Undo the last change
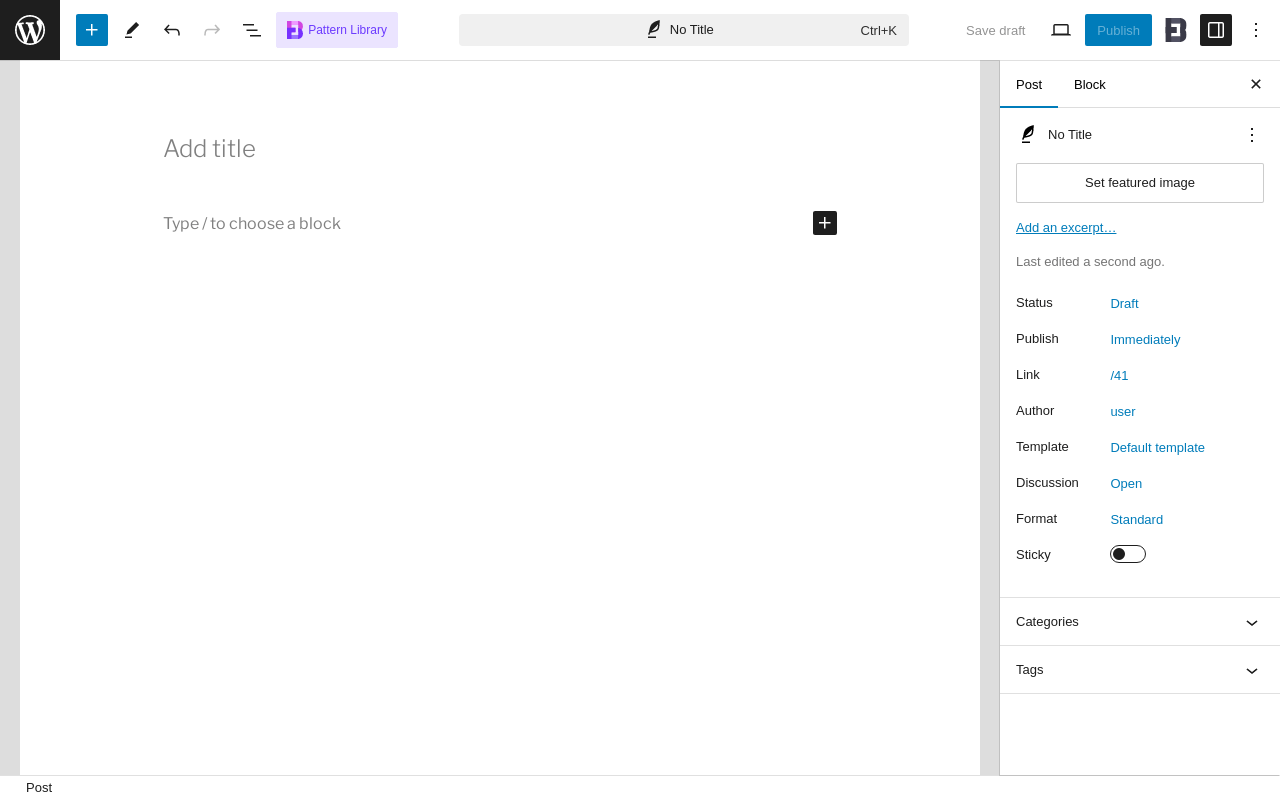Screen dimensions: 1280x800 point(172,30)
